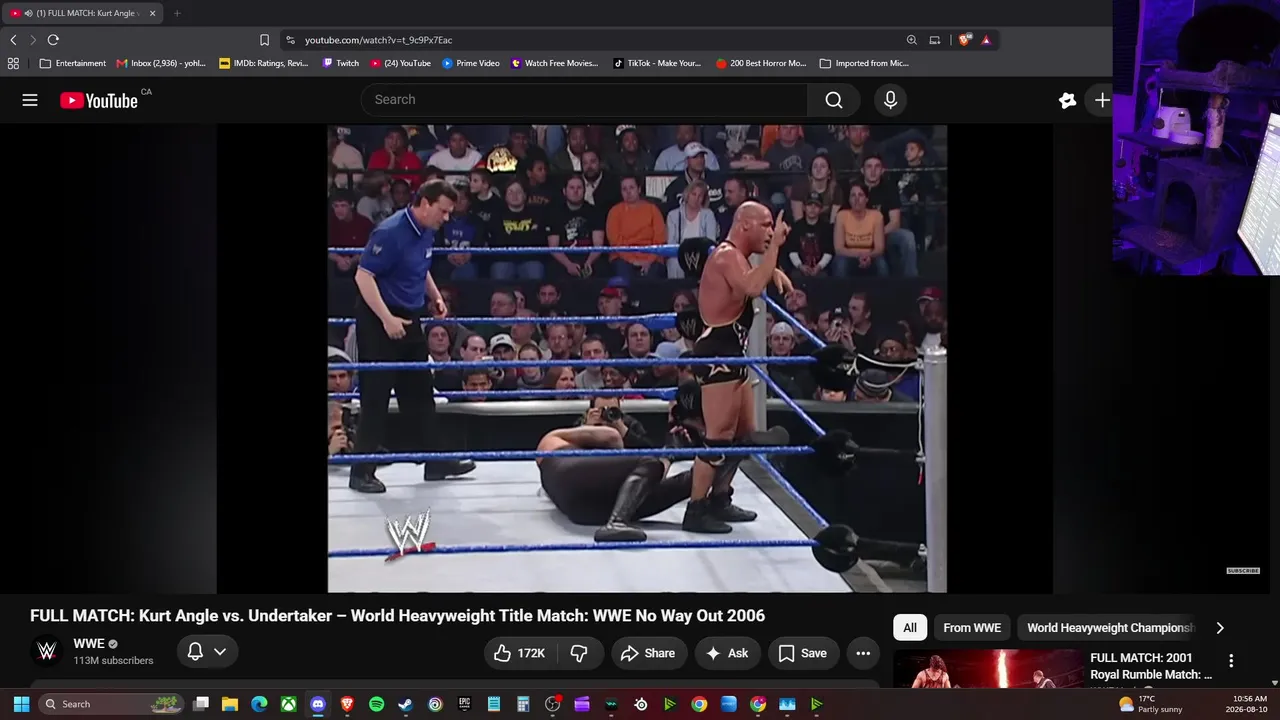The width and height of the screenshot is (1280, 720).
Task: Open the WWE channel avatar
Action: tap(46, 652)
